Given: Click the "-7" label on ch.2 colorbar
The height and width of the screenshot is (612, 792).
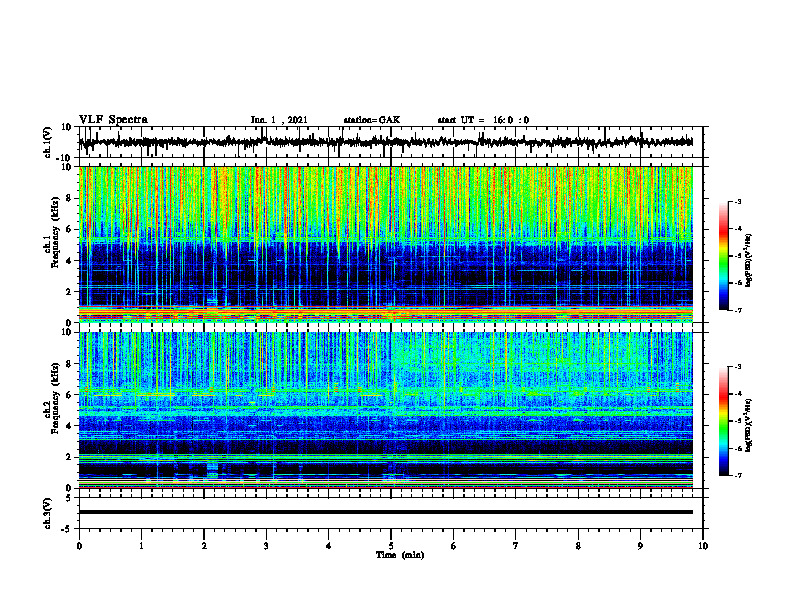Looking at the screenshot, I should coord(737,475).
